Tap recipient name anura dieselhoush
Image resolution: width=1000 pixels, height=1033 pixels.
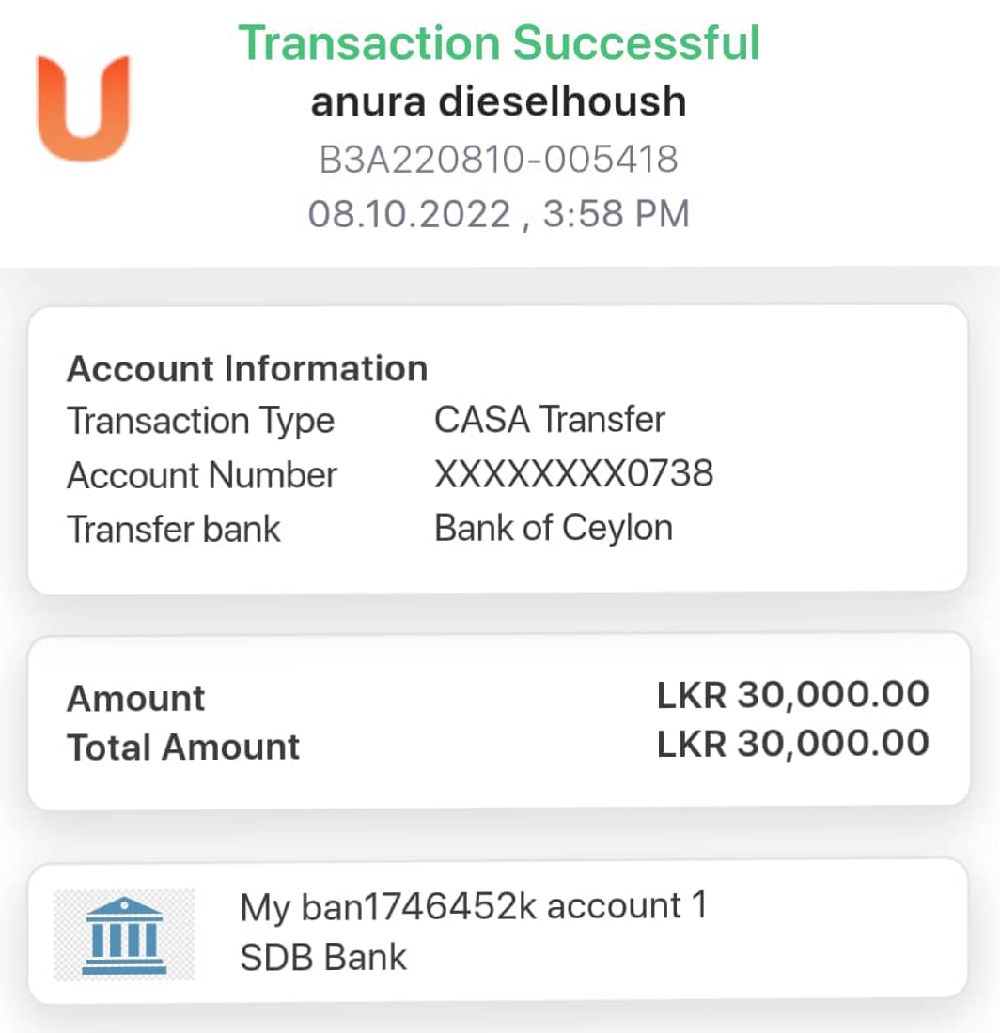(x=499, y=102)
